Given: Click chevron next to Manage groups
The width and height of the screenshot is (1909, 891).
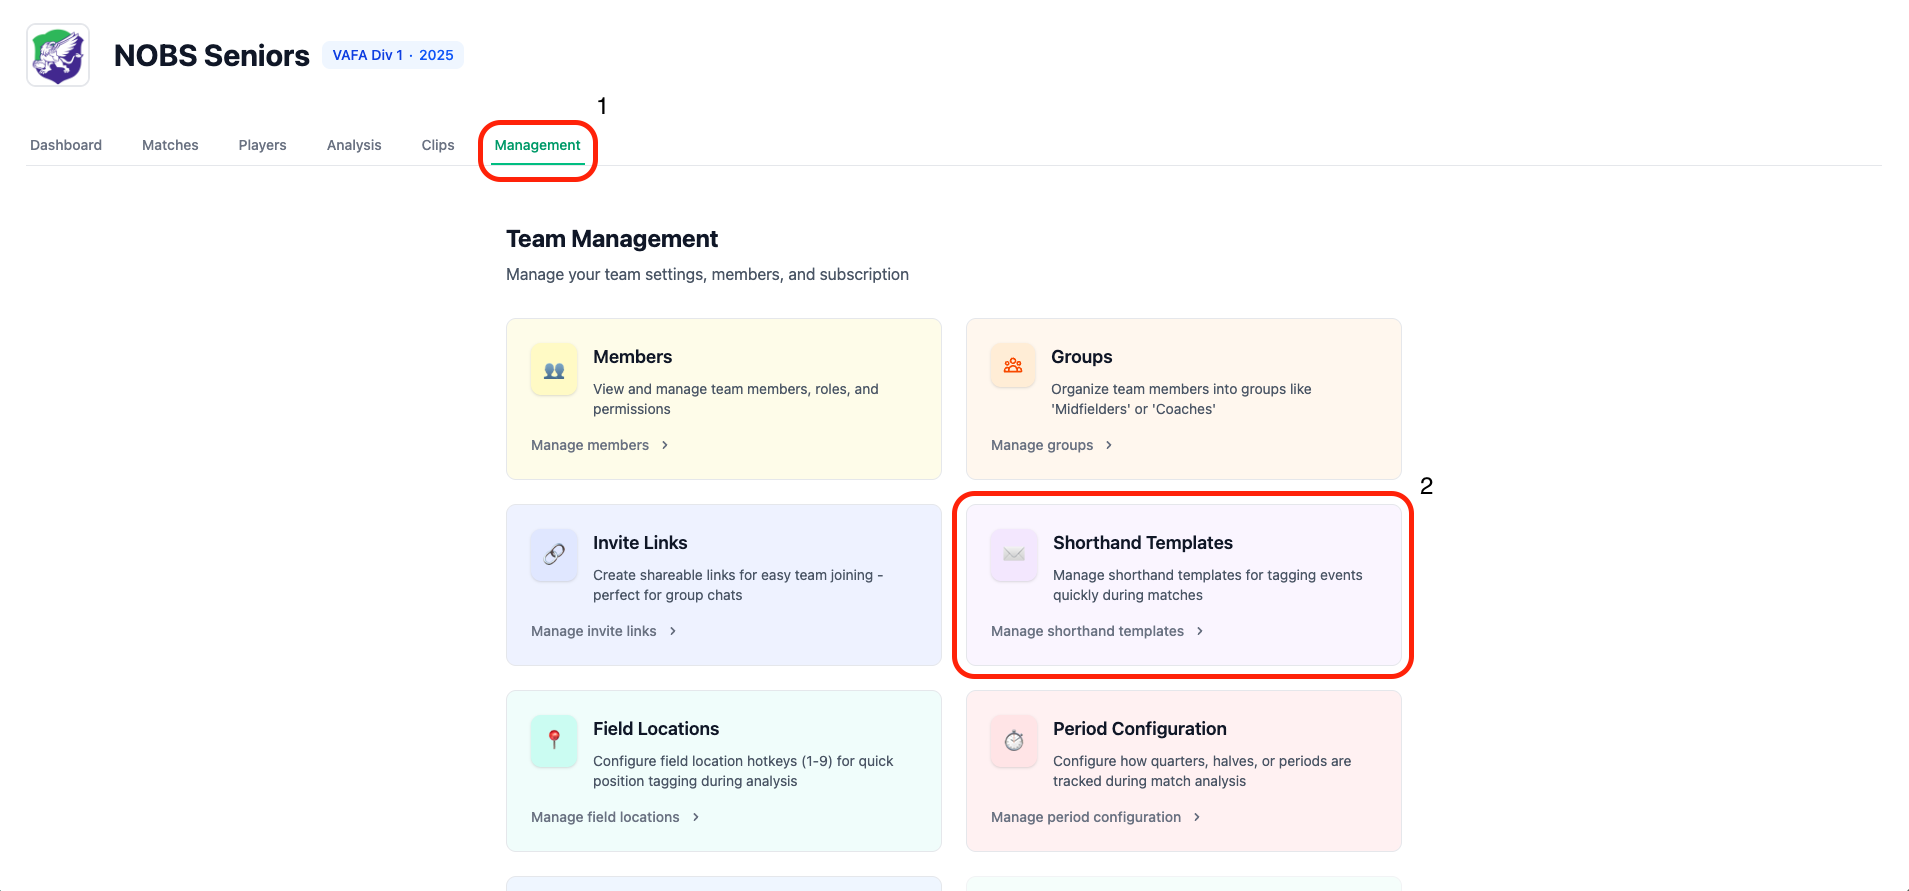Looking at the screenshot, I should [x=1109, y=445].
